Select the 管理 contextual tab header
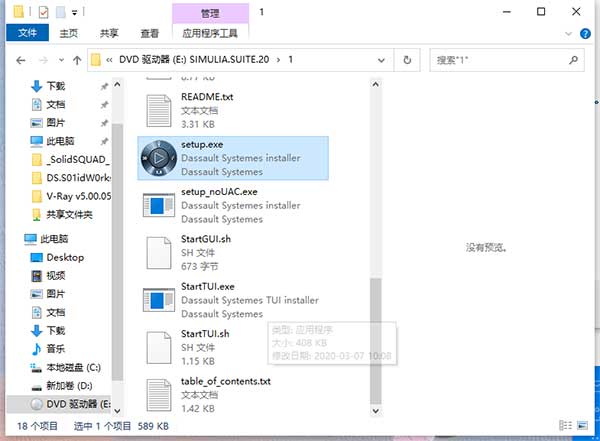 [210, 13]
